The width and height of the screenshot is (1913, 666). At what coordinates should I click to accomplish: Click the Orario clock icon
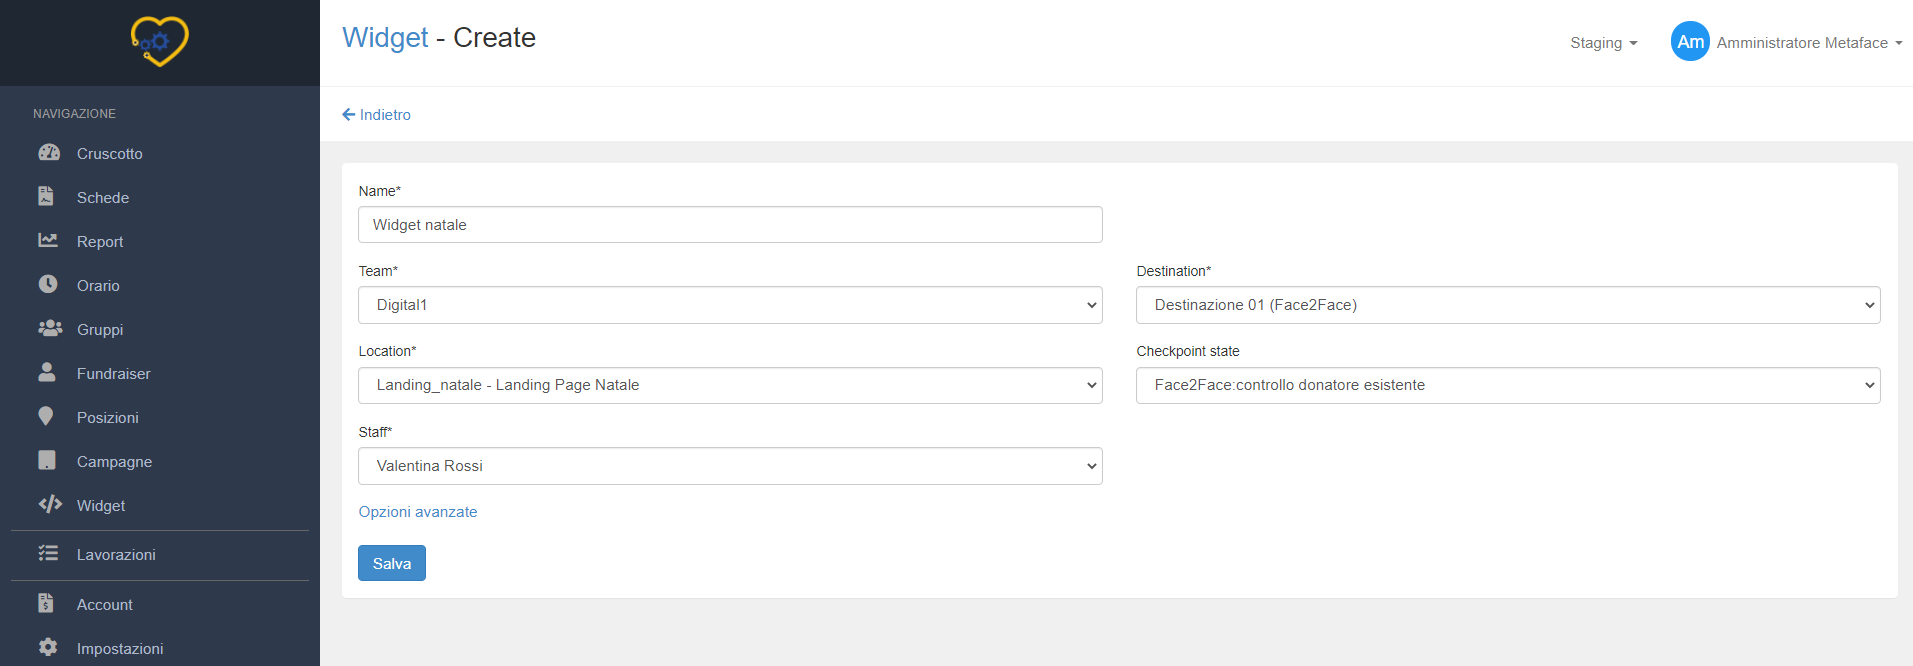point(48,285)
